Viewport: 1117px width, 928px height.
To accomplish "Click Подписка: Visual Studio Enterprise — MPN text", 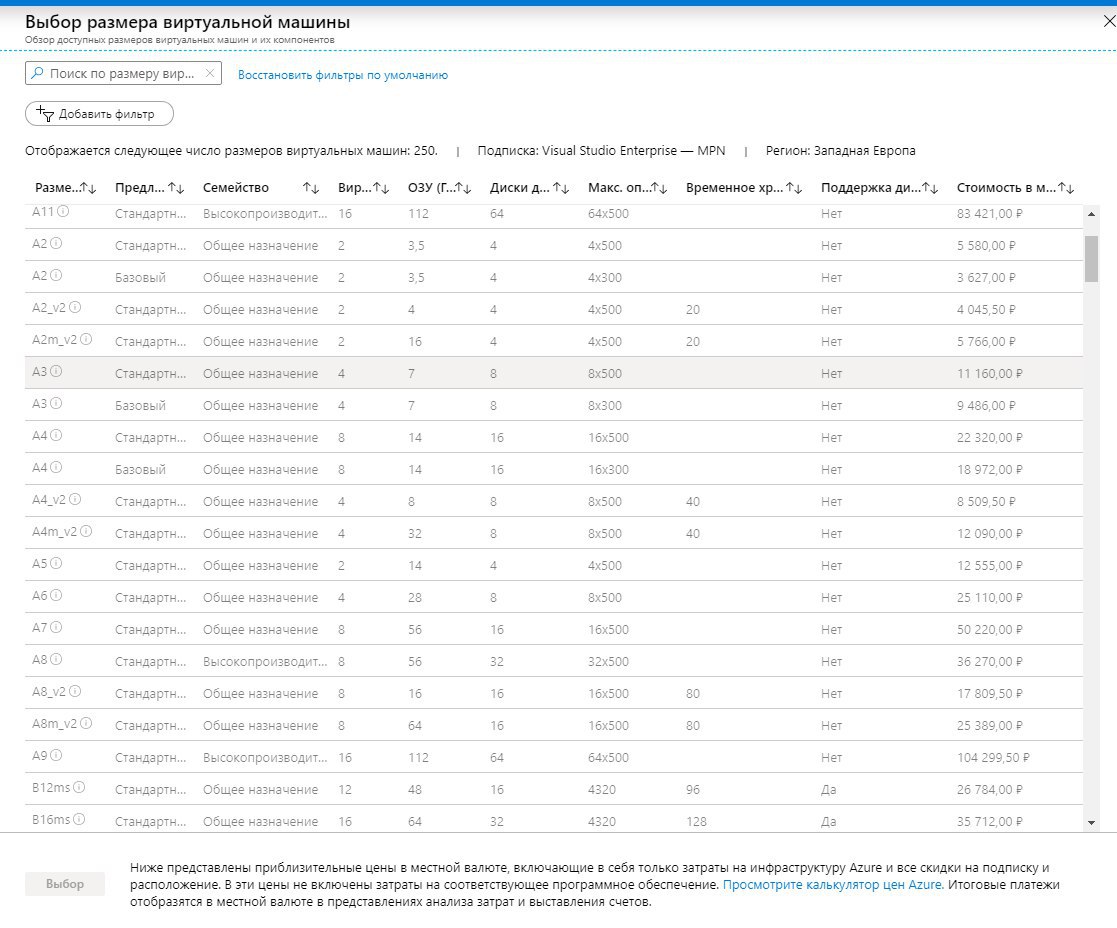I will coord(601,150).
